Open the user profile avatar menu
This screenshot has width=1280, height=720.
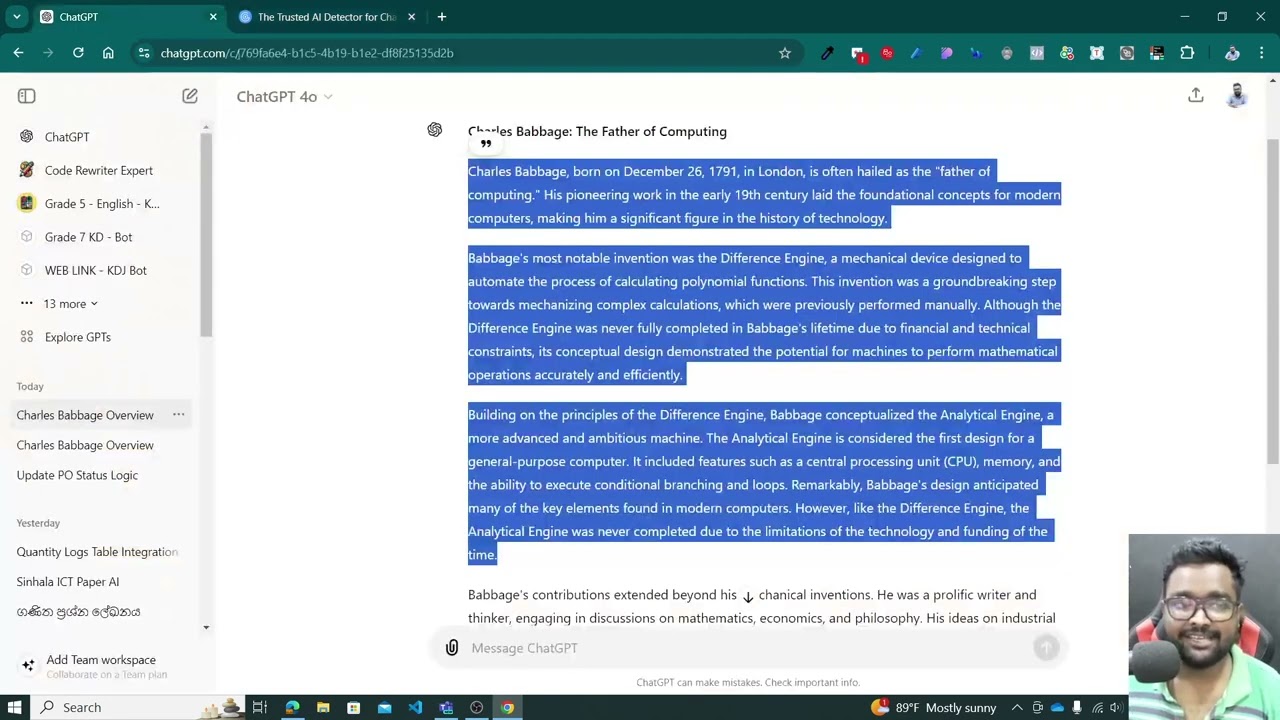1237,95
